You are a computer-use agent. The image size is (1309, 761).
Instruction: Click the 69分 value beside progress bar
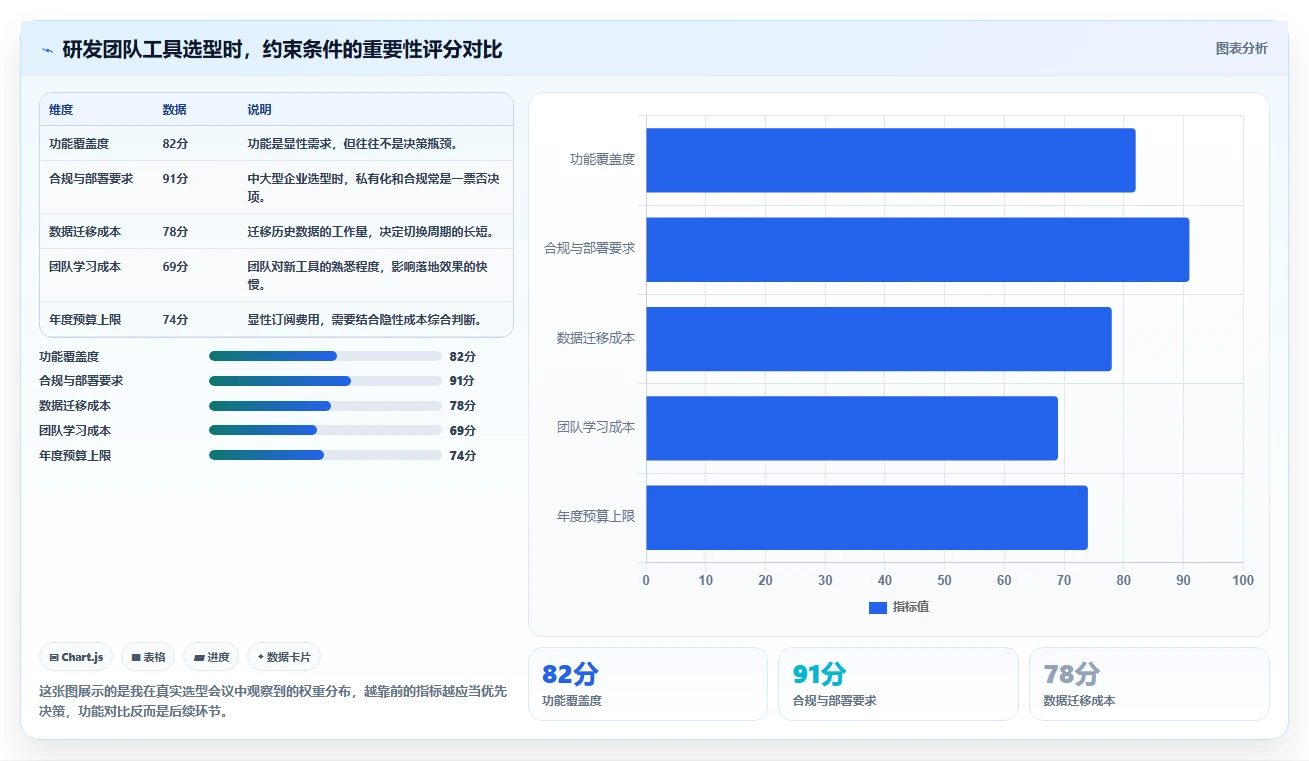pos(462,430)
